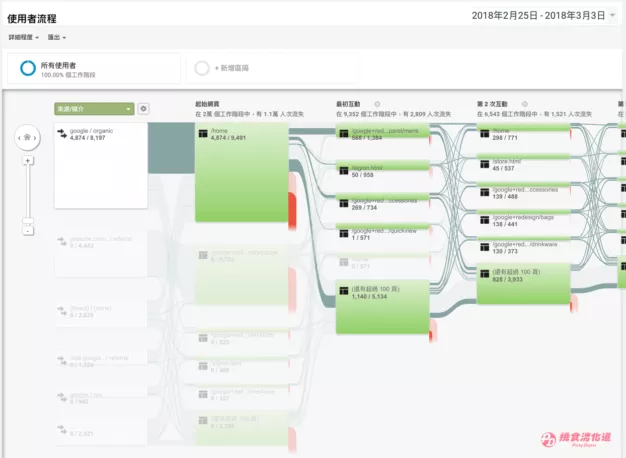Click the 第 2 次互動 column header
This screenshot has width=626, height=458.
492,104
